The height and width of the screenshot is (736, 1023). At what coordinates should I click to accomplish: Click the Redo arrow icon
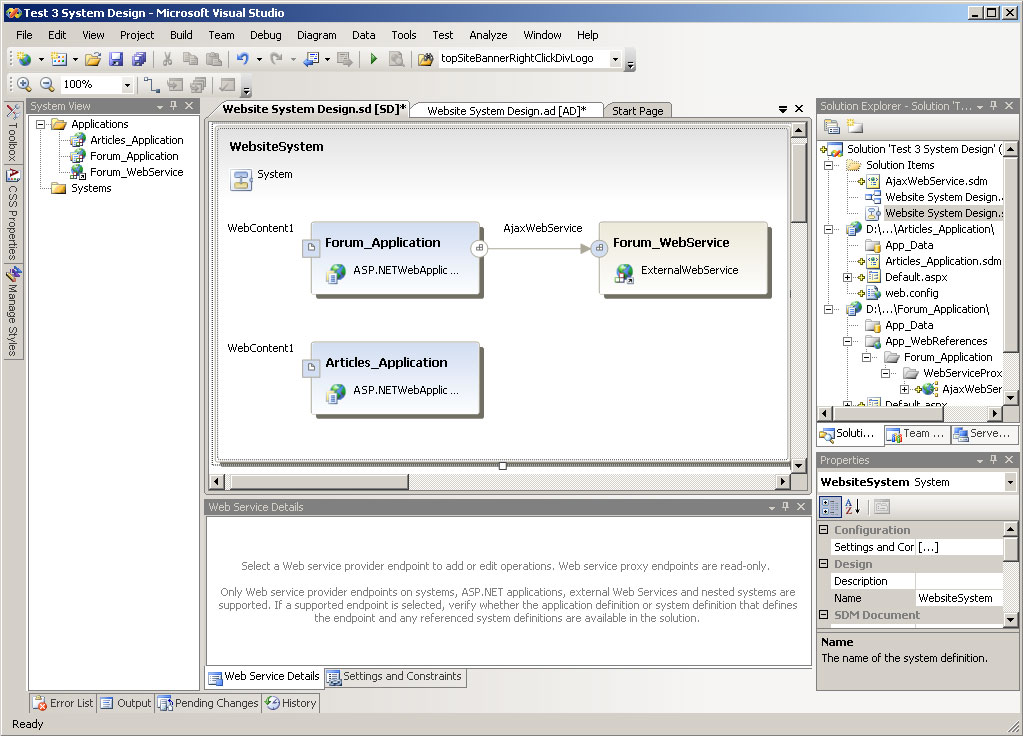pyautogui.click(x=277, y=59)
